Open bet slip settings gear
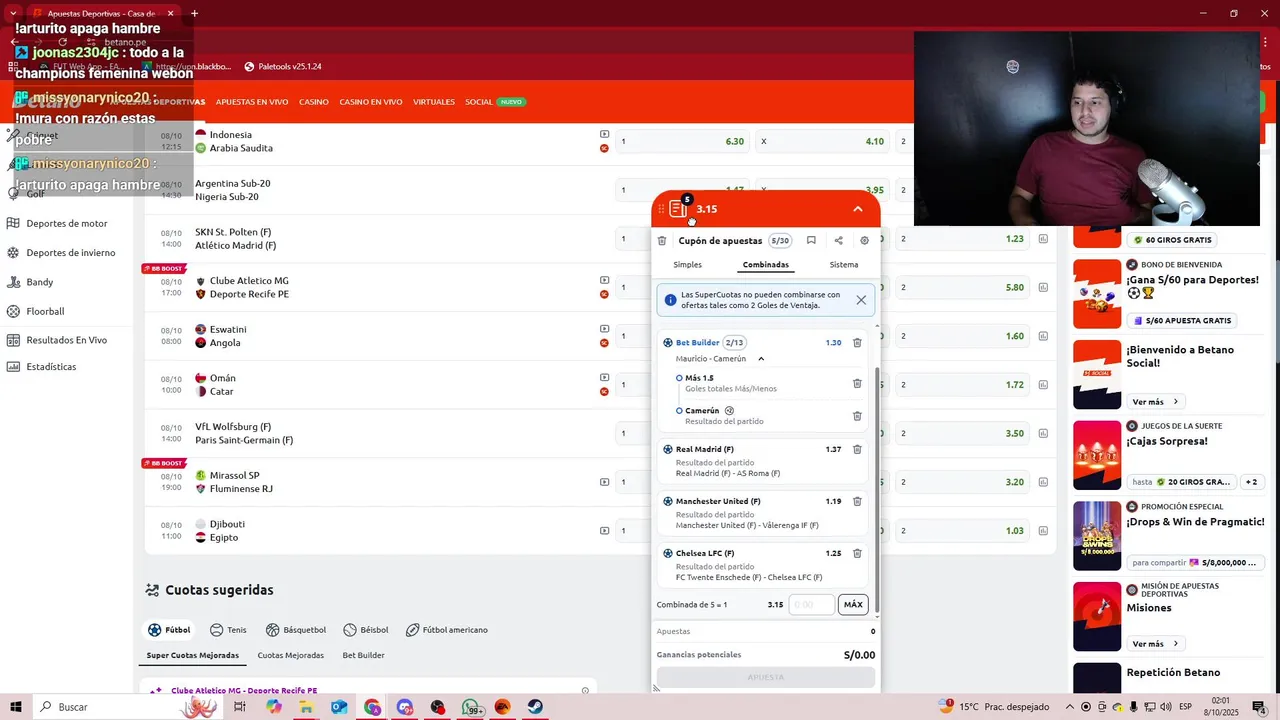Viewport: 1280px width, 720px height. coord(865,241)
